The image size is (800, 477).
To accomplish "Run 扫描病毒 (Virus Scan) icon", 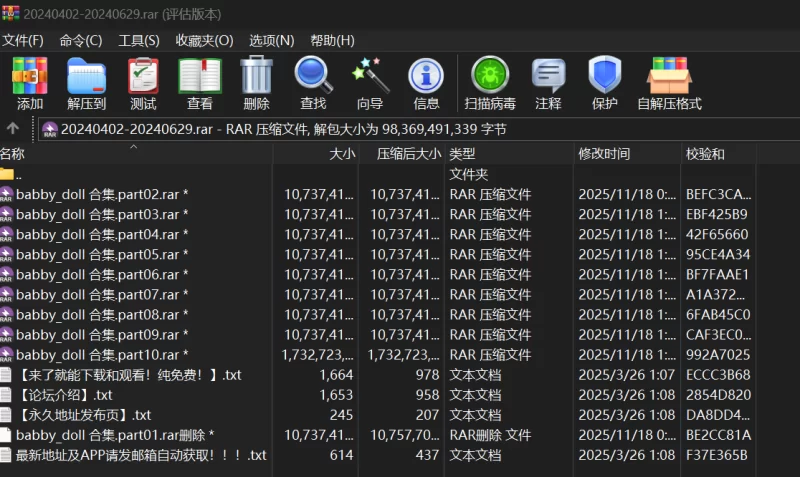I will [x=490, y=82].
